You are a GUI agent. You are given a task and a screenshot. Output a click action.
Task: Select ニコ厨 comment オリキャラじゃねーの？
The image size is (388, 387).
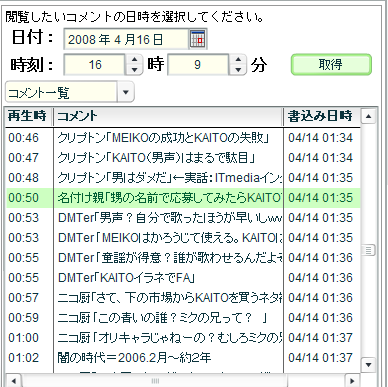tap(183, 338)
